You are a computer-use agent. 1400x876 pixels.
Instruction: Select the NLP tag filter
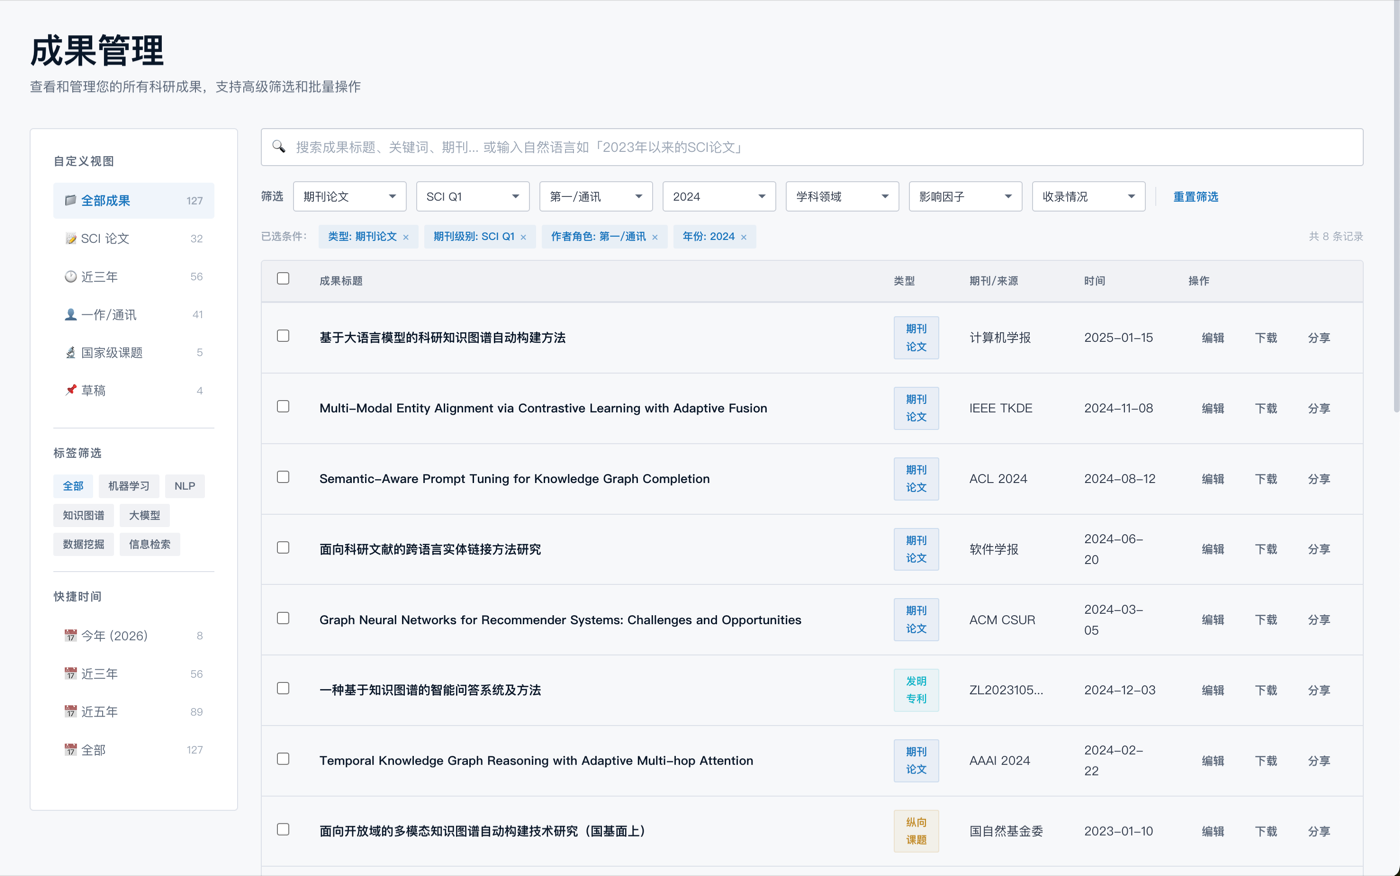coord(184,486)
